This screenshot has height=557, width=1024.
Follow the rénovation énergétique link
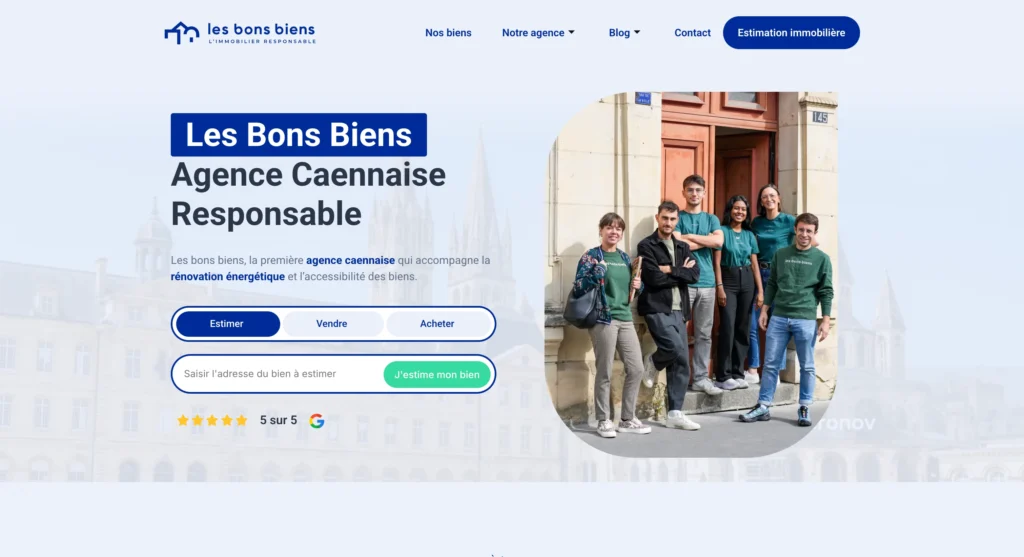coord(228,276)
